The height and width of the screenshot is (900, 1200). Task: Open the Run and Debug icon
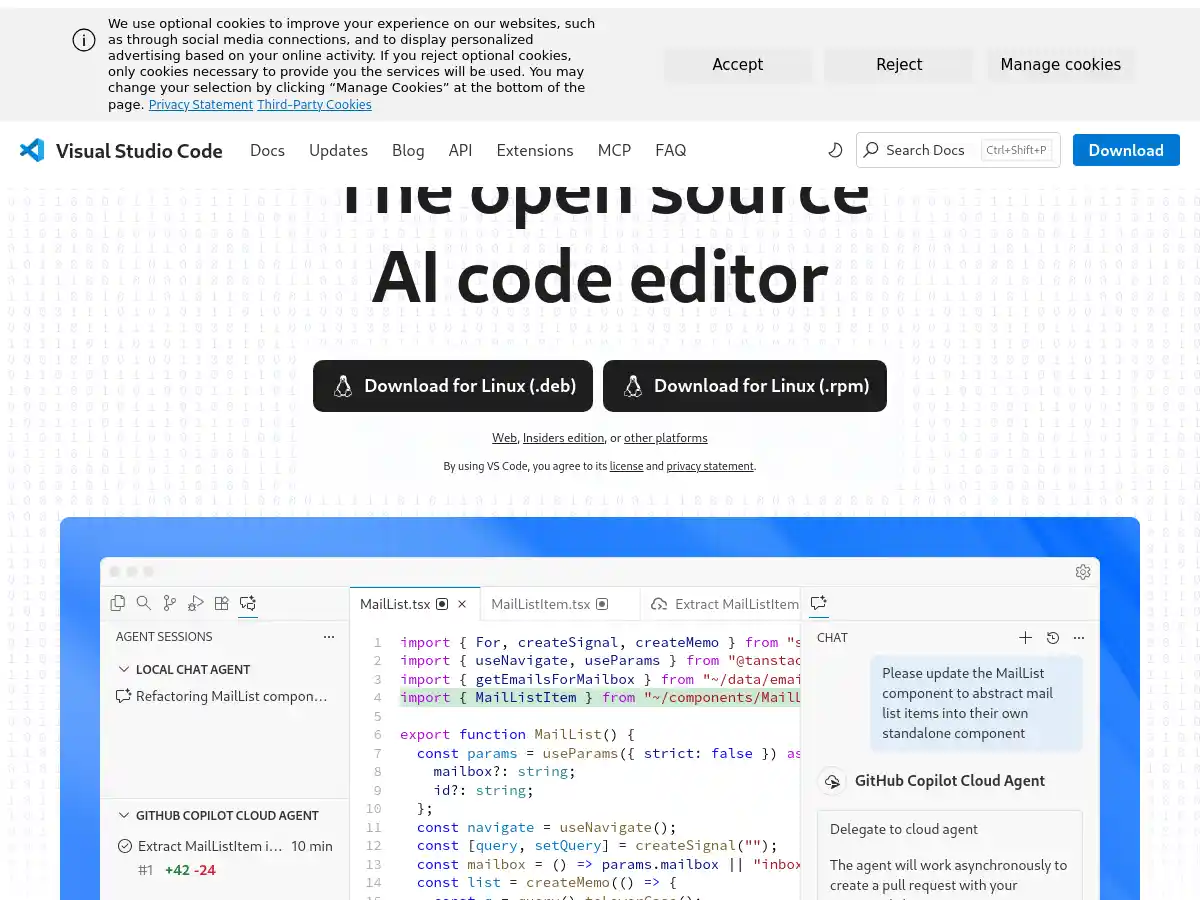(x=195, y=603)
